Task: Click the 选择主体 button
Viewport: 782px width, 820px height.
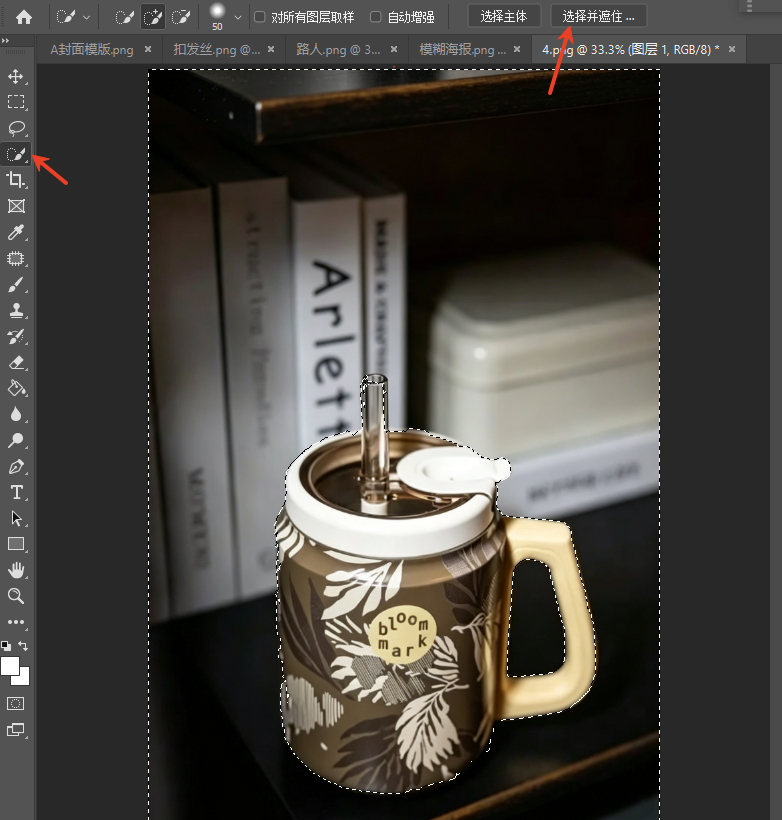Action: point(504,17)
